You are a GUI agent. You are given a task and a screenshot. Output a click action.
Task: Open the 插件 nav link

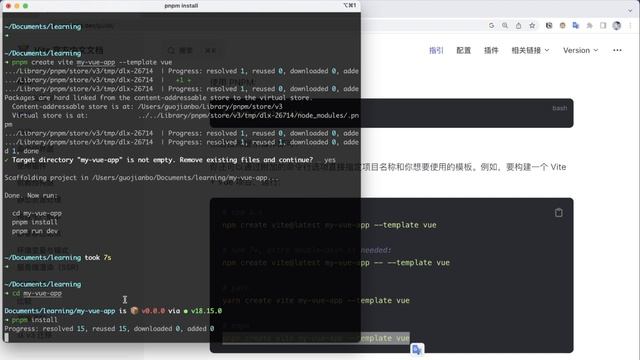point(491,50)
